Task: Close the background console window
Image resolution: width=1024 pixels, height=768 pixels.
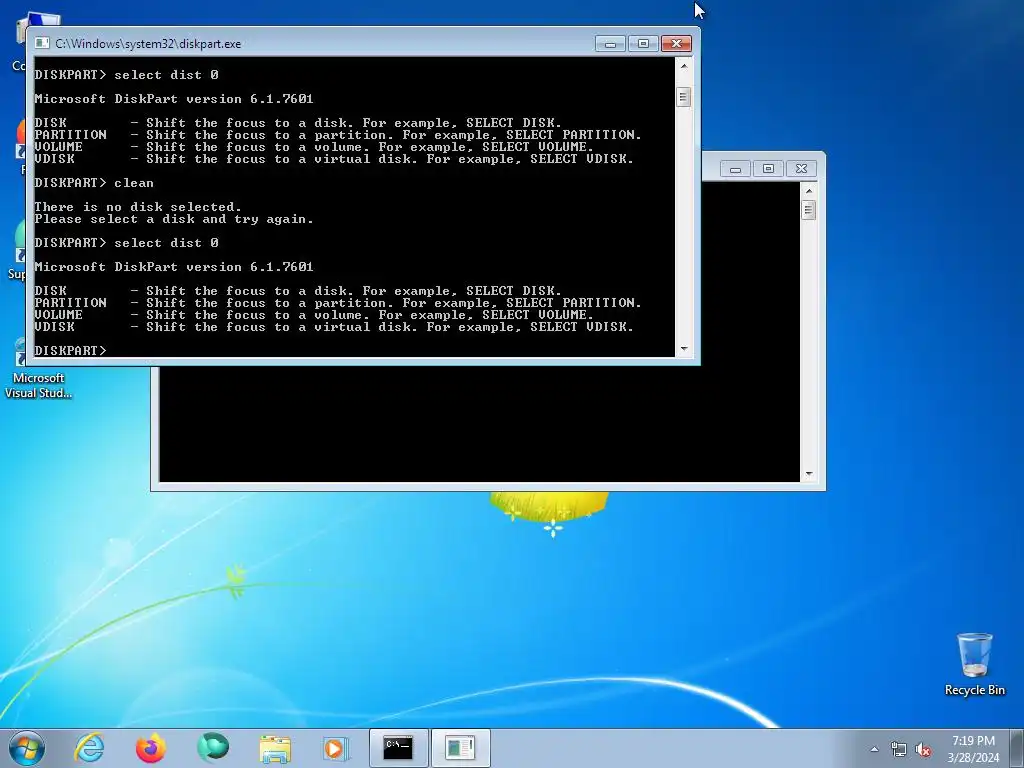Action: (801, 169)
